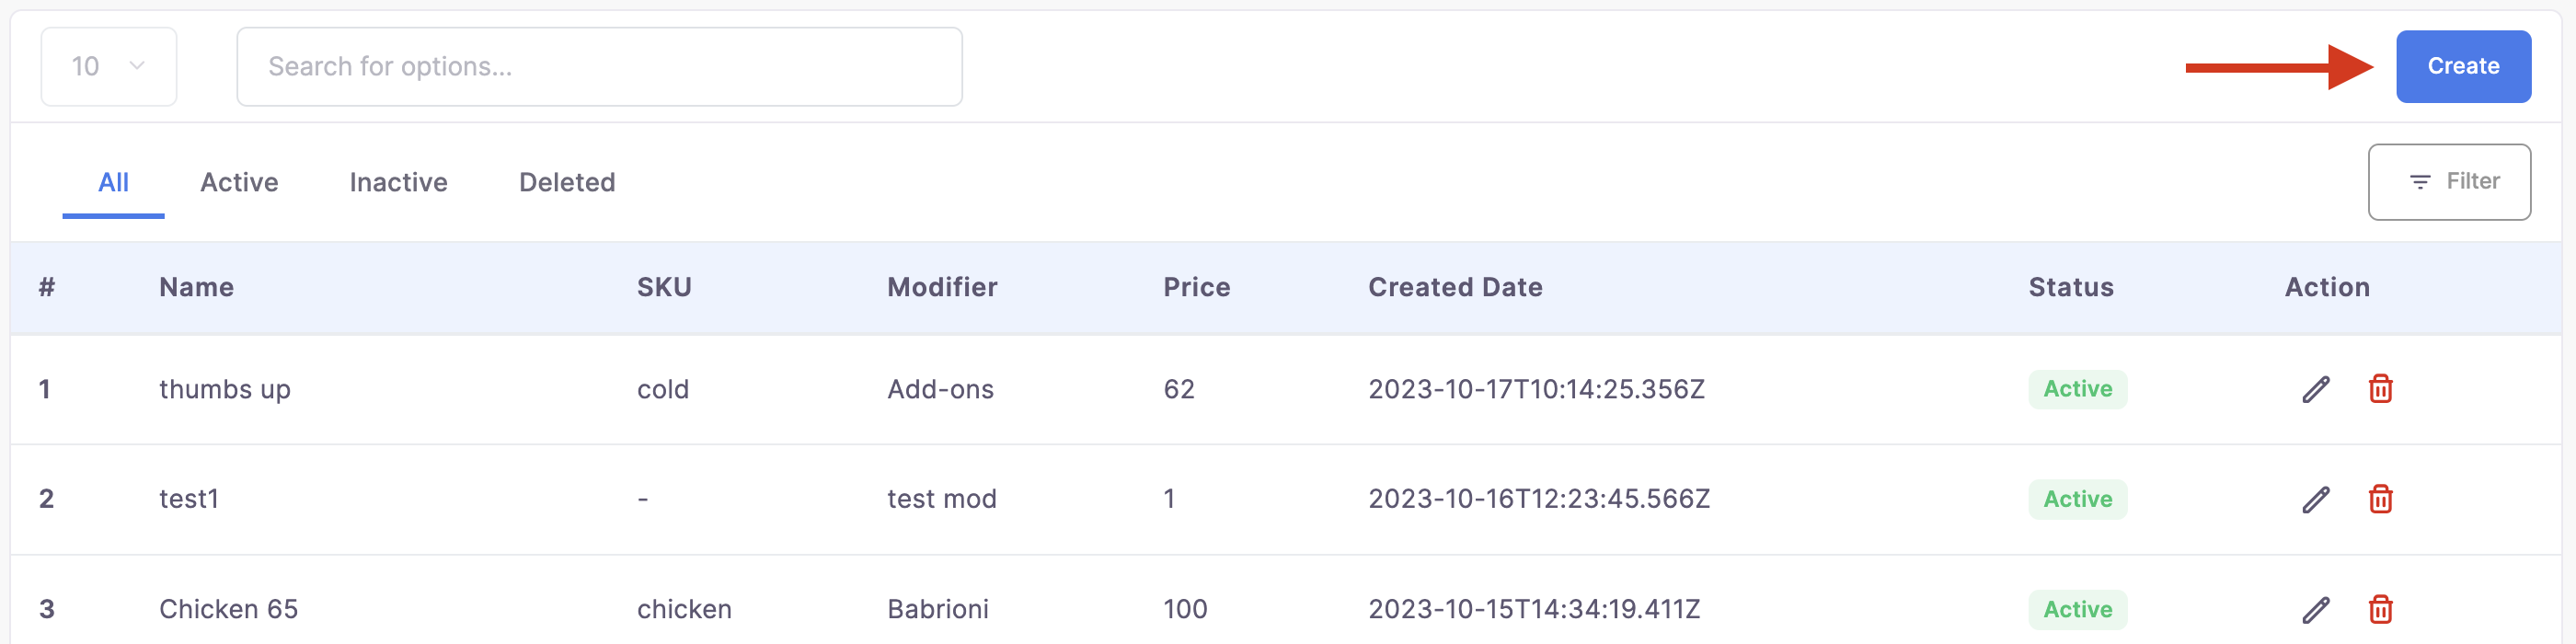Screen dimensions: 2576x644
Task: Switch to the Inactive tab
Action: 398,182
